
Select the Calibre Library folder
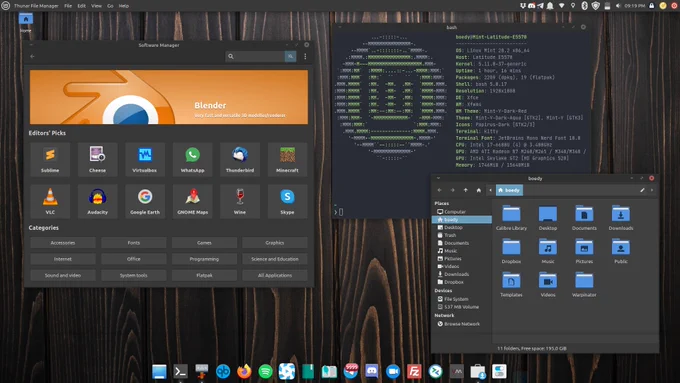[x=511, y=218]
